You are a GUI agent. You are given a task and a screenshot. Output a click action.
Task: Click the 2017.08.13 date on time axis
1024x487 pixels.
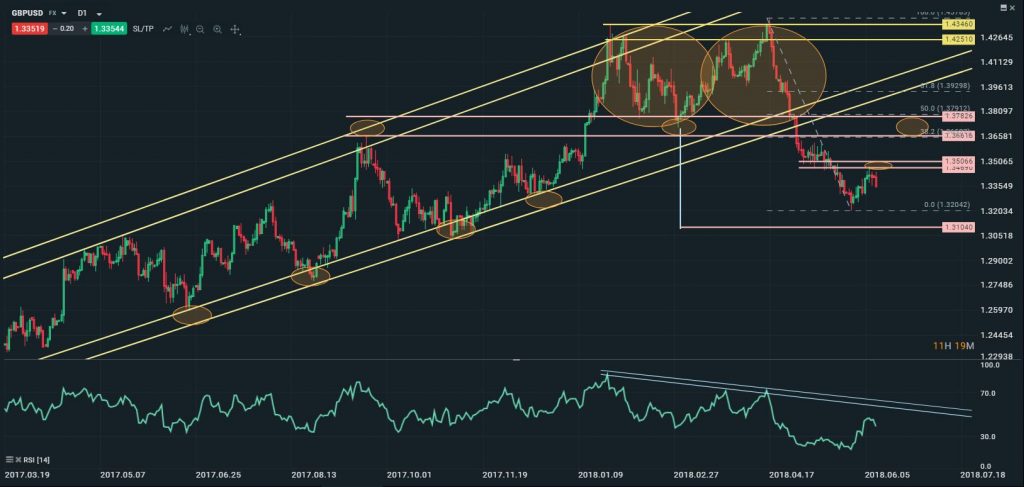point(313,475)
